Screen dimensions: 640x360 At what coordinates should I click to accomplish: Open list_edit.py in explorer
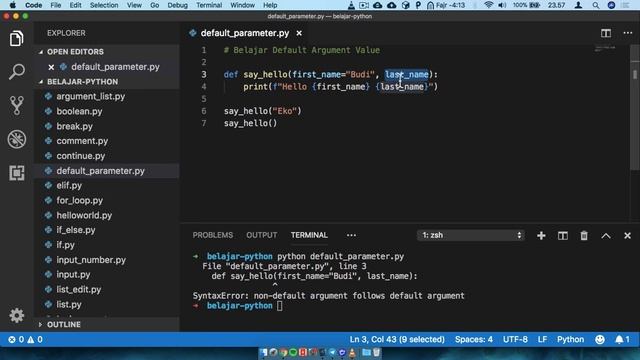click(78, 290)
